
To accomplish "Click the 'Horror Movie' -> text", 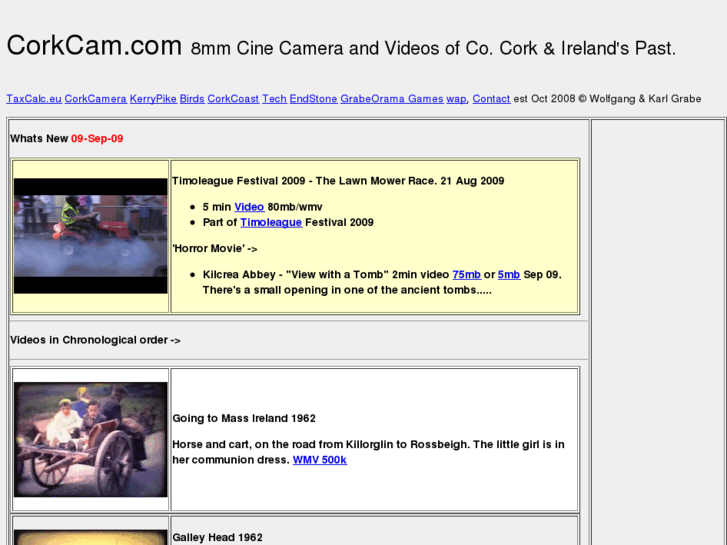I will click(214, 249).
